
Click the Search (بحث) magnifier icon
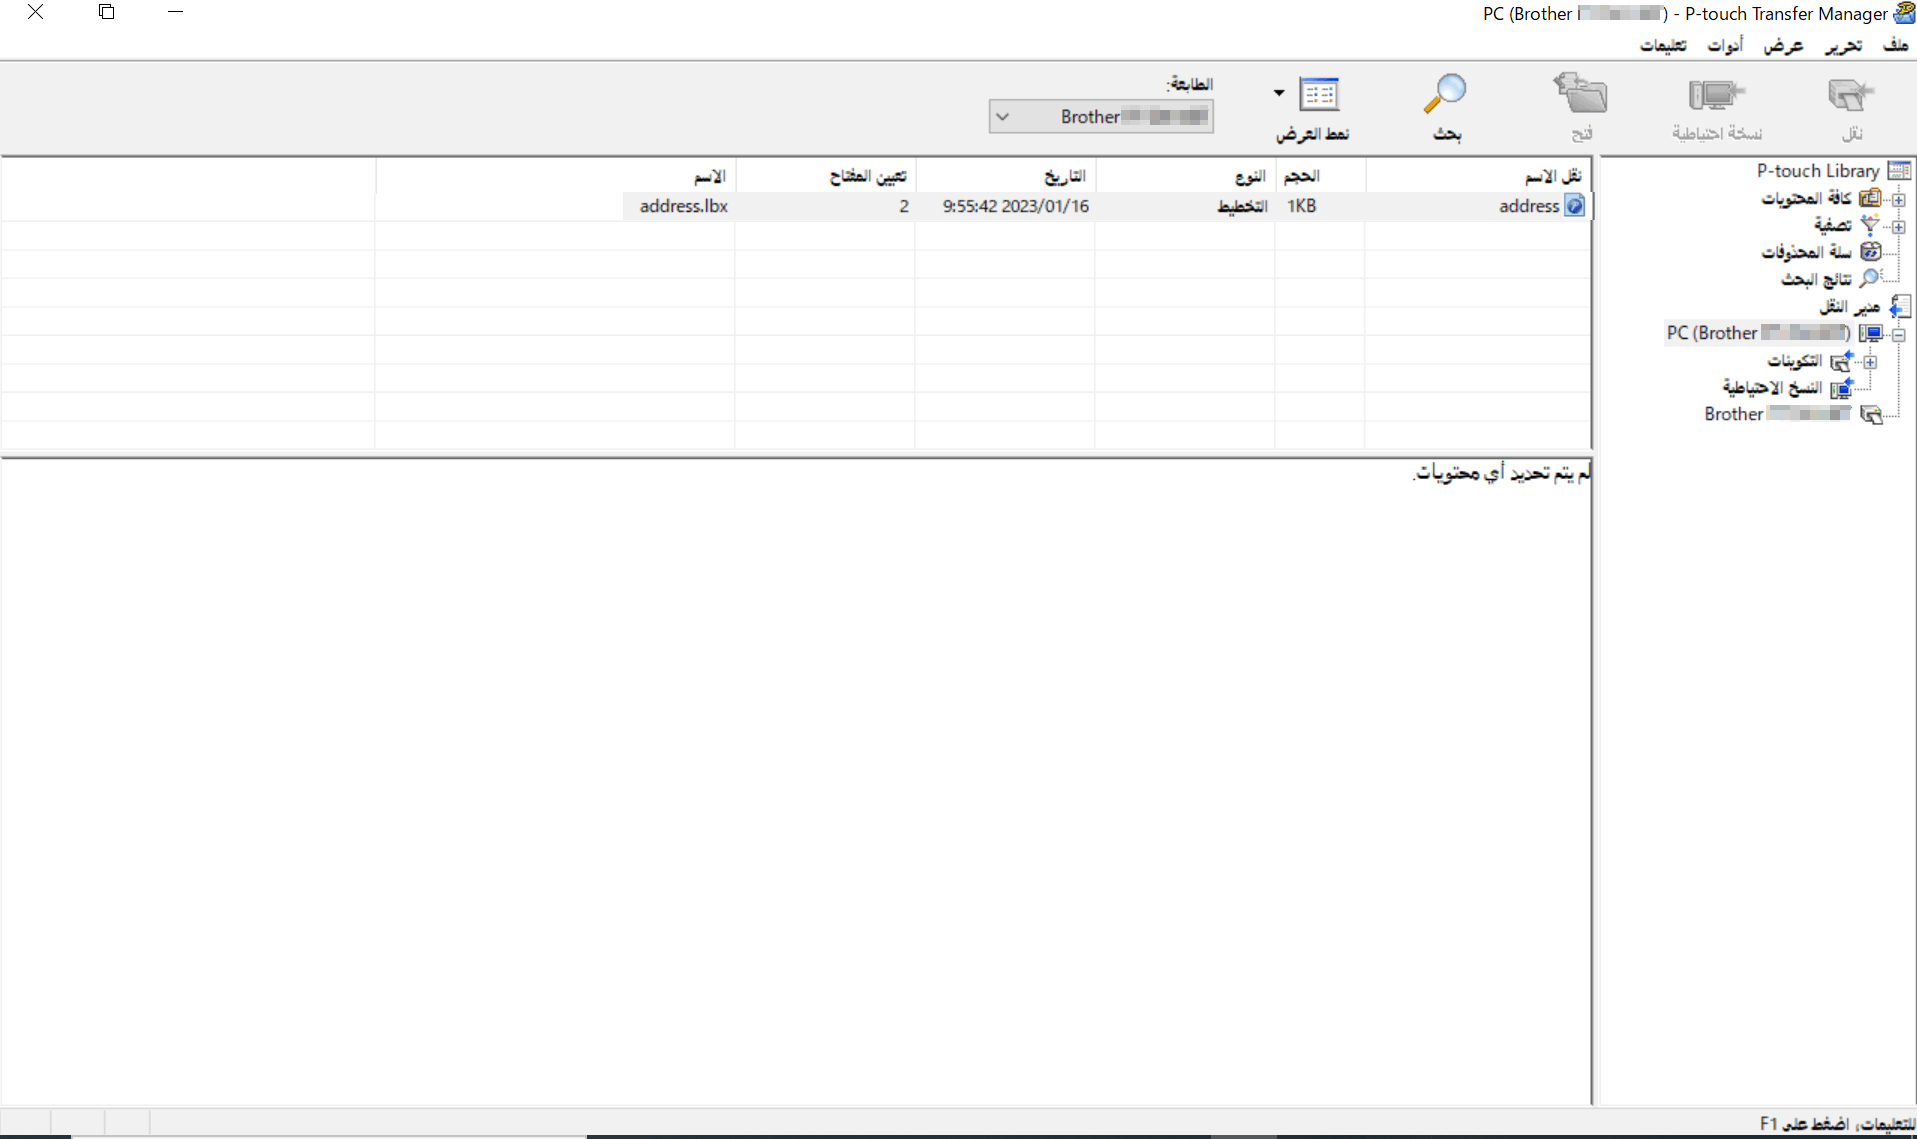pos(1445,95)
